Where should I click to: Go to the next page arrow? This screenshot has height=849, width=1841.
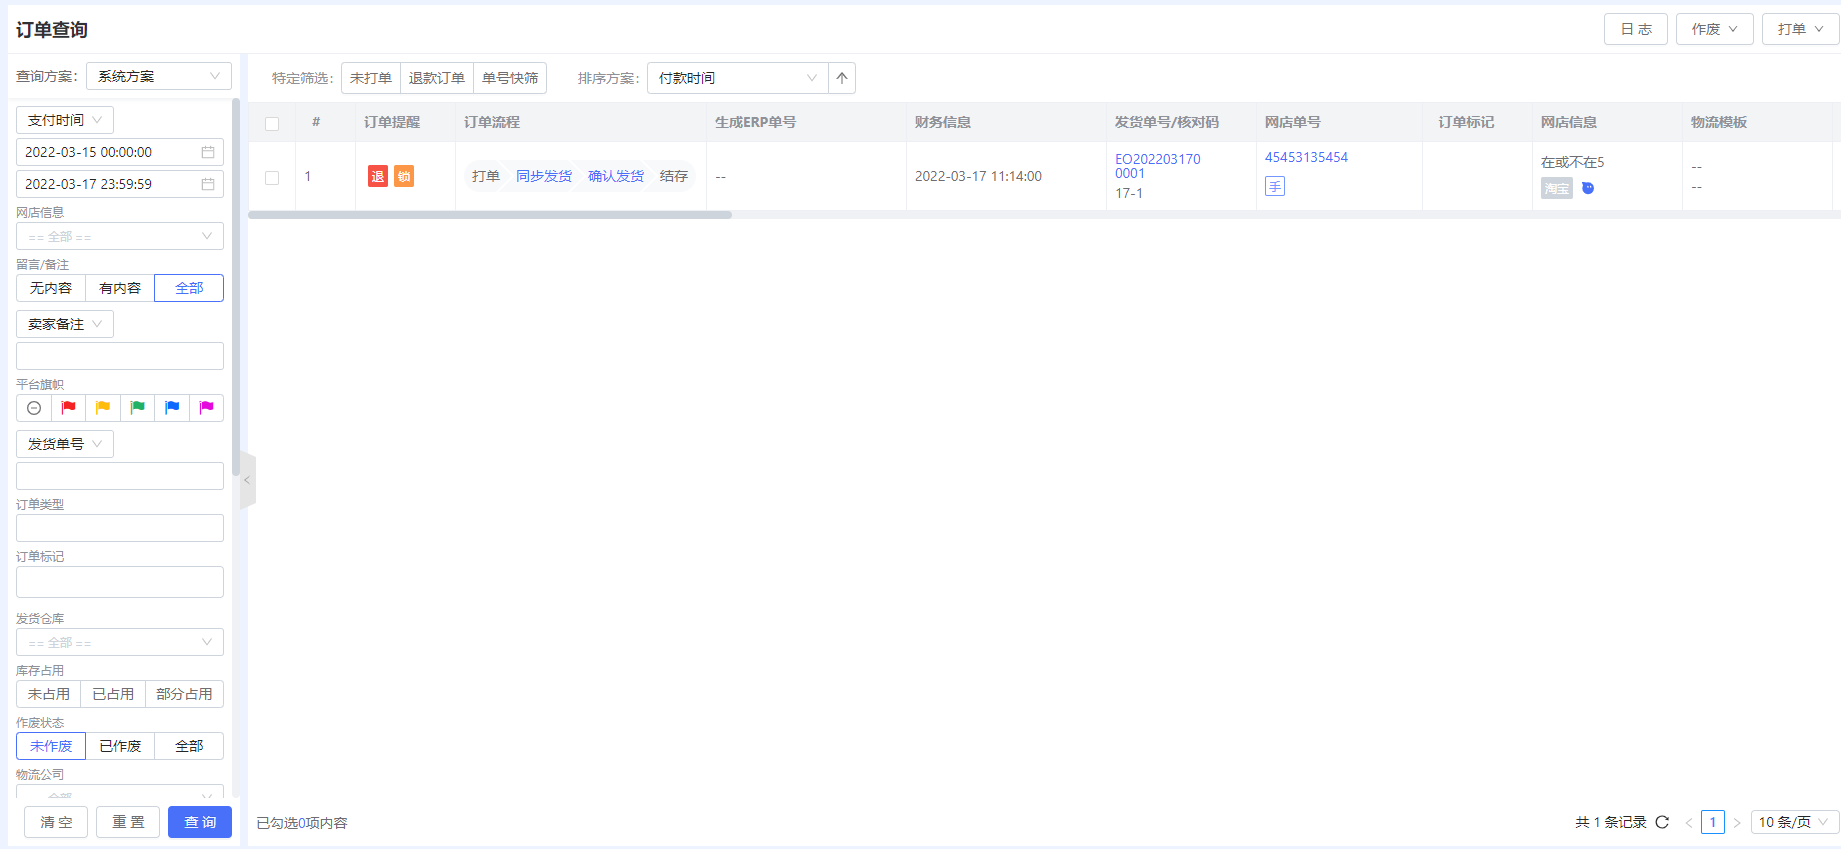coord(1737,822)
